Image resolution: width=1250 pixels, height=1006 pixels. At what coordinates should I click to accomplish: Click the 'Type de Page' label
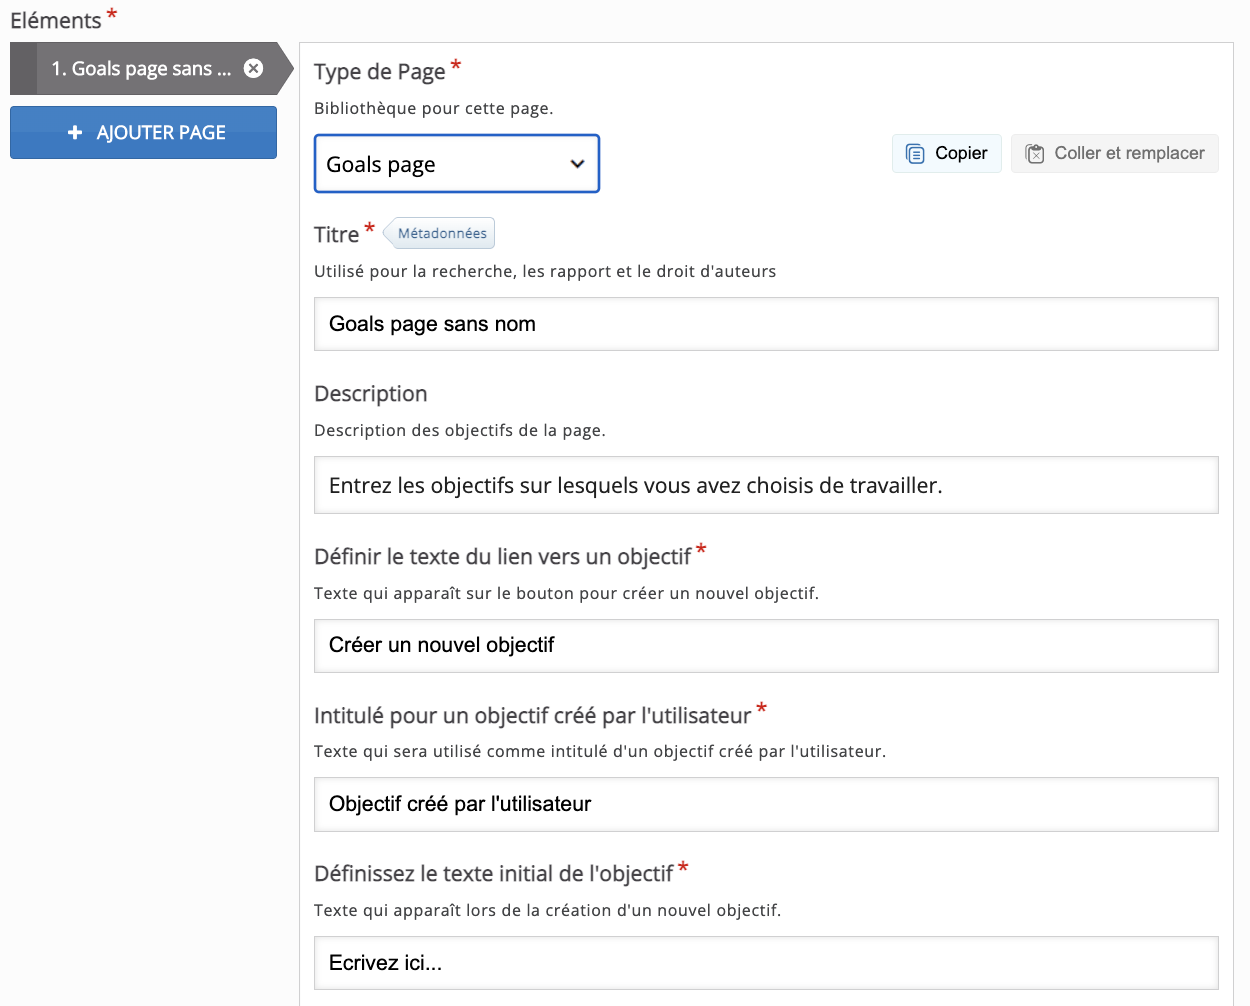(x=379, y=72)
